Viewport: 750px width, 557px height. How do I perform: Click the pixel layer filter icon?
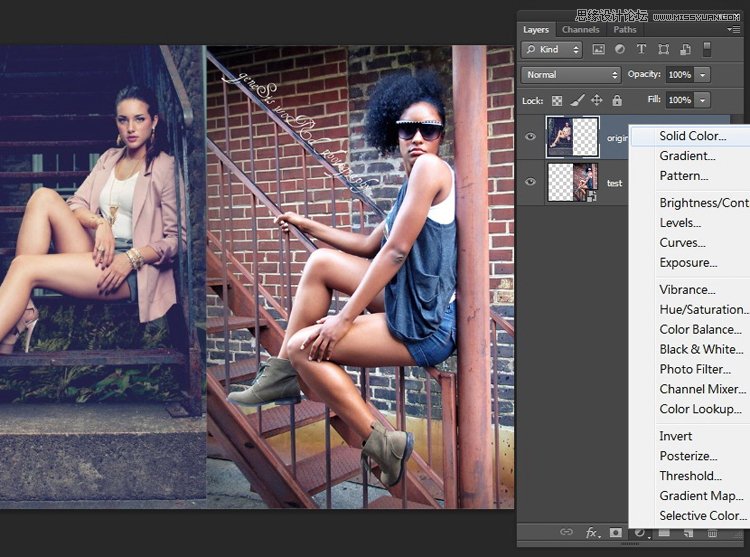pyautogui.click(x=599, y=49)
